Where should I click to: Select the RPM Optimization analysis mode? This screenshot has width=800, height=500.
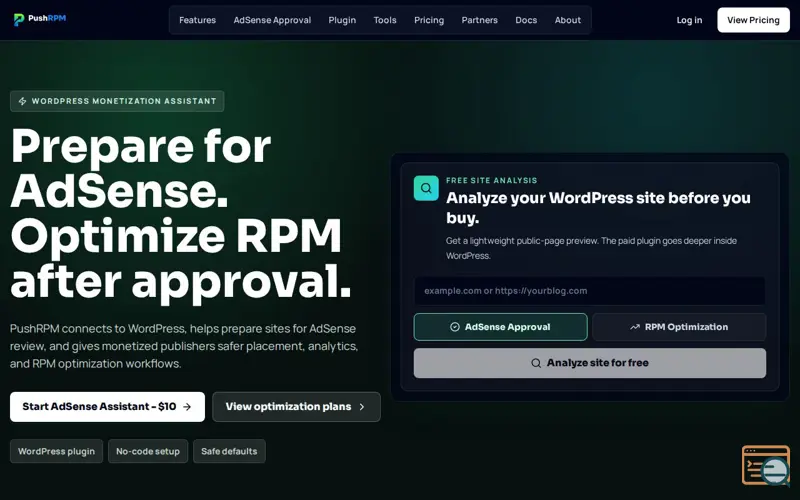pyautogui.click(x=679, y=327)
